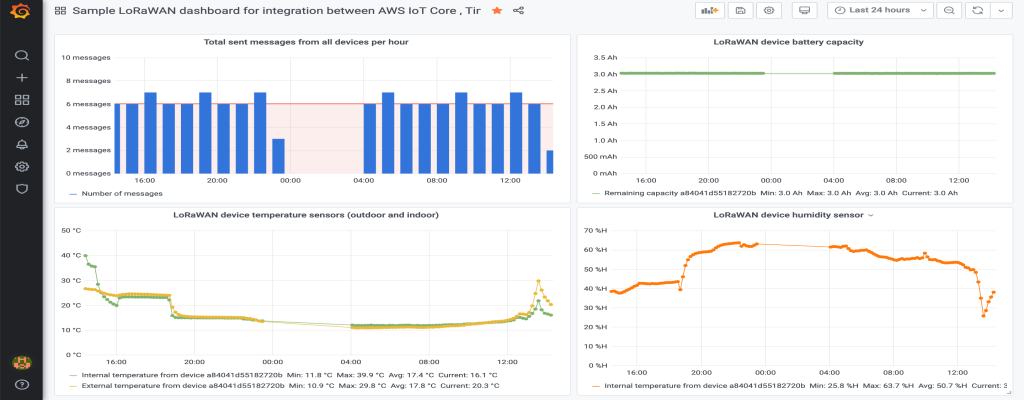This screenshot has width=1024, height=400.
Task: Open the Explore compass icon
Action: click(x=22, y=122)
